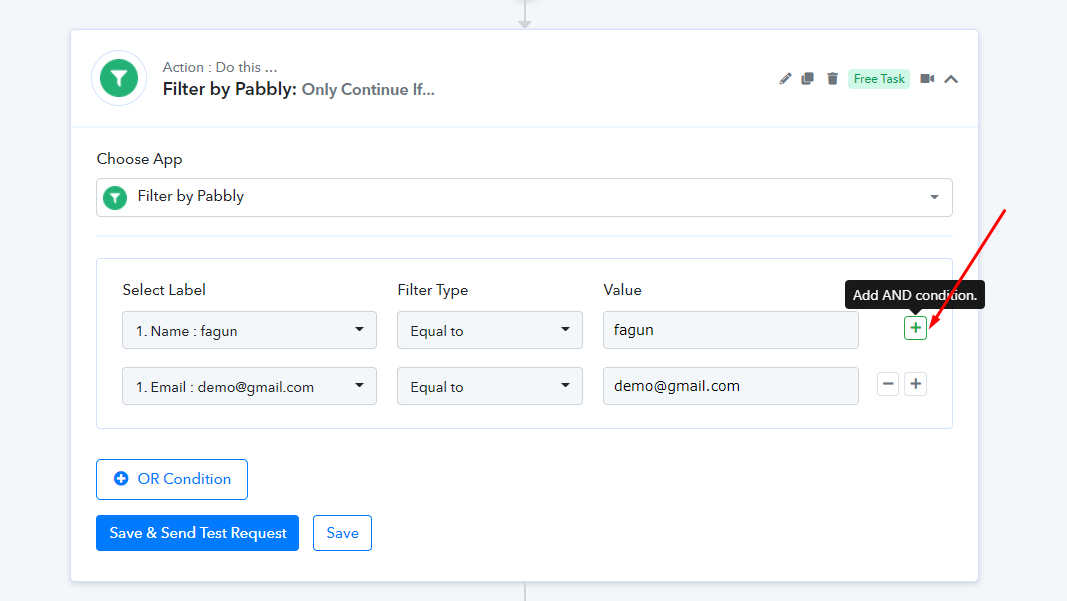Viewport: 1067px width, 601px height.
Task: Delete the Filter step with trash icon
Action: pyautogui.click(x=832, y=79)
